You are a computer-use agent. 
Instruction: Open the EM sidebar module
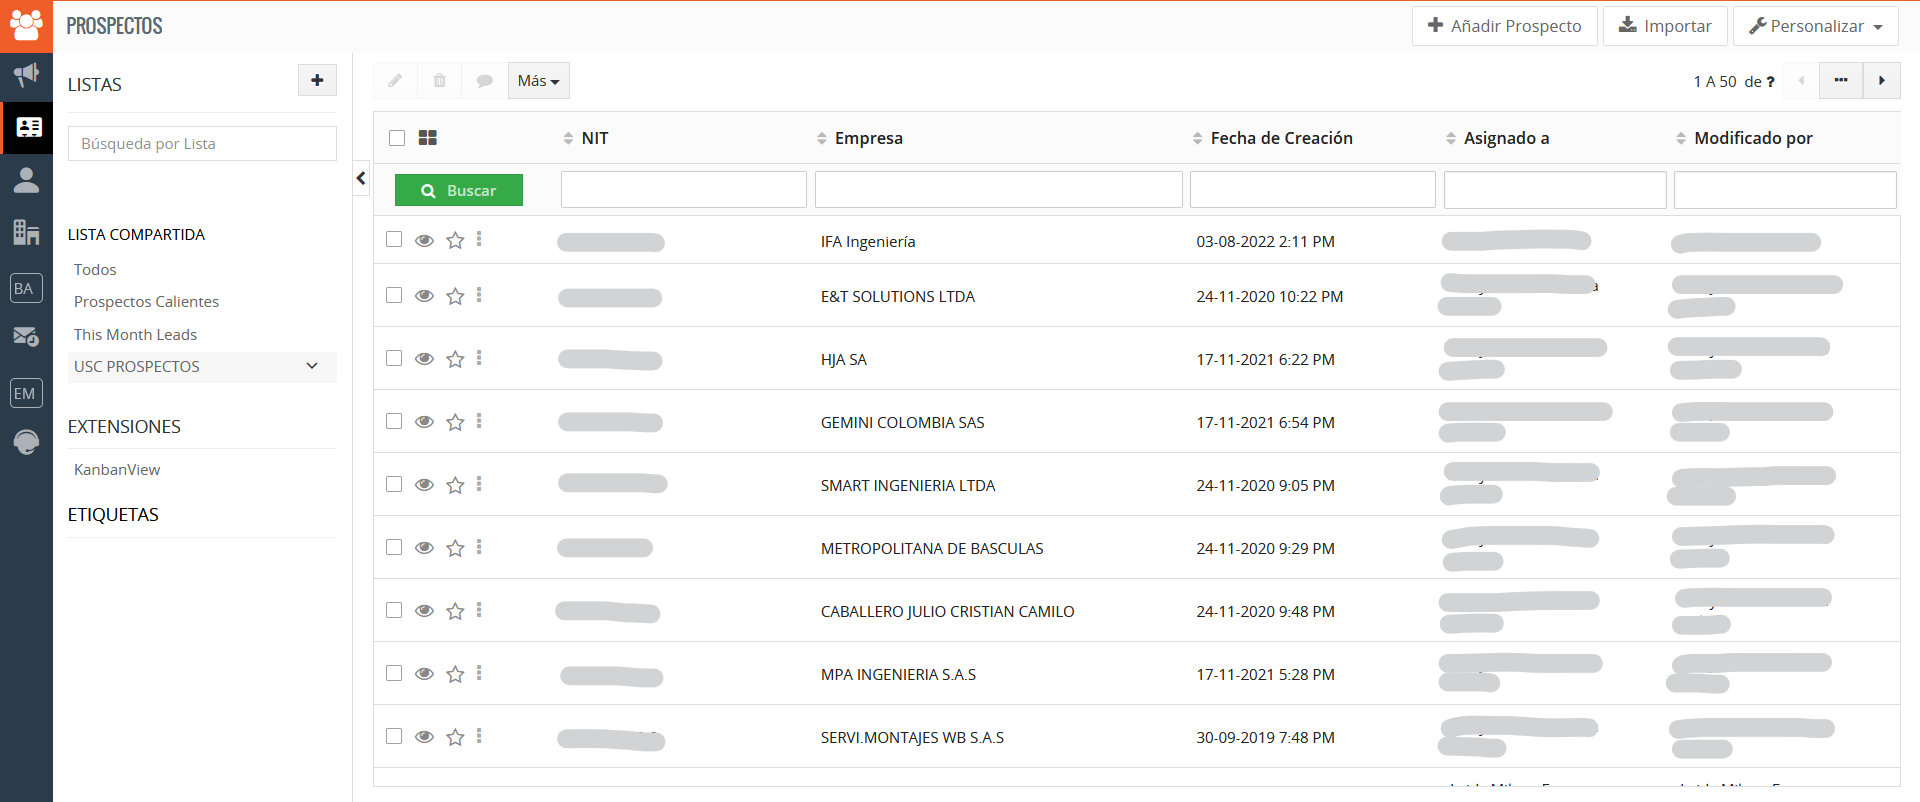[x=26, y=393]
